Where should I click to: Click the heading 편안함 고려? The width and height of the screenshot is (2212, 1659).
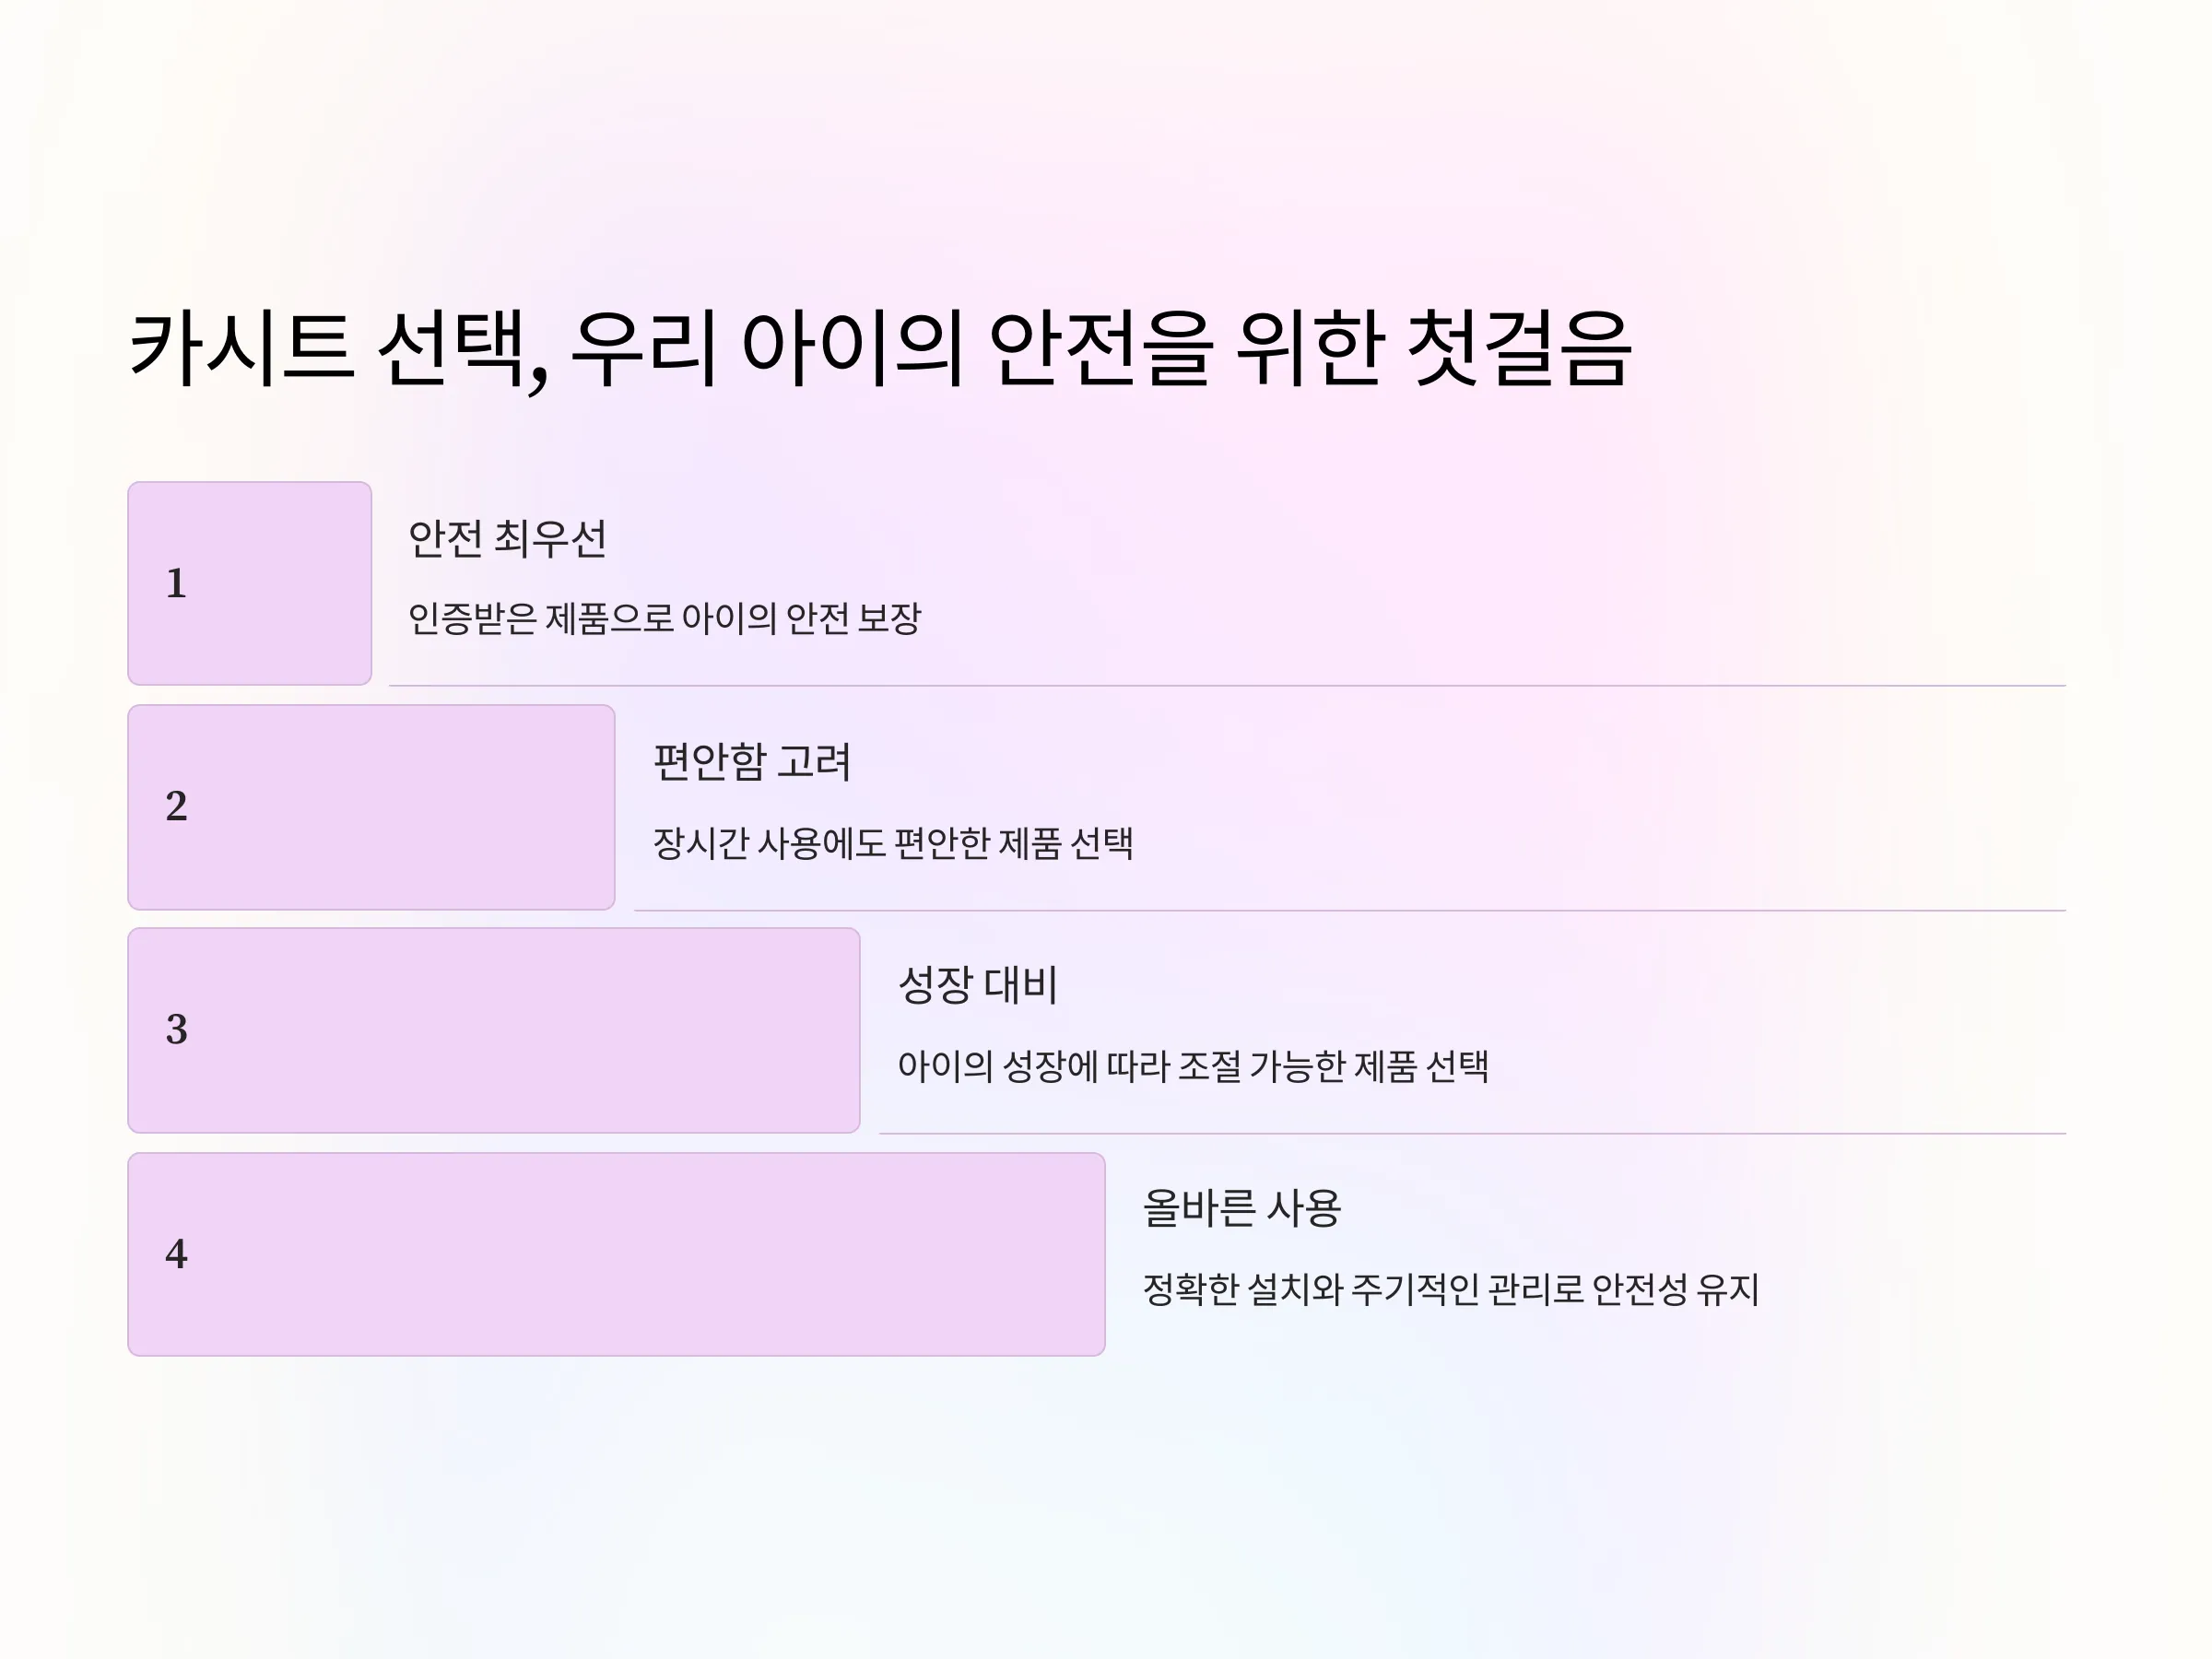click(752, 762)
